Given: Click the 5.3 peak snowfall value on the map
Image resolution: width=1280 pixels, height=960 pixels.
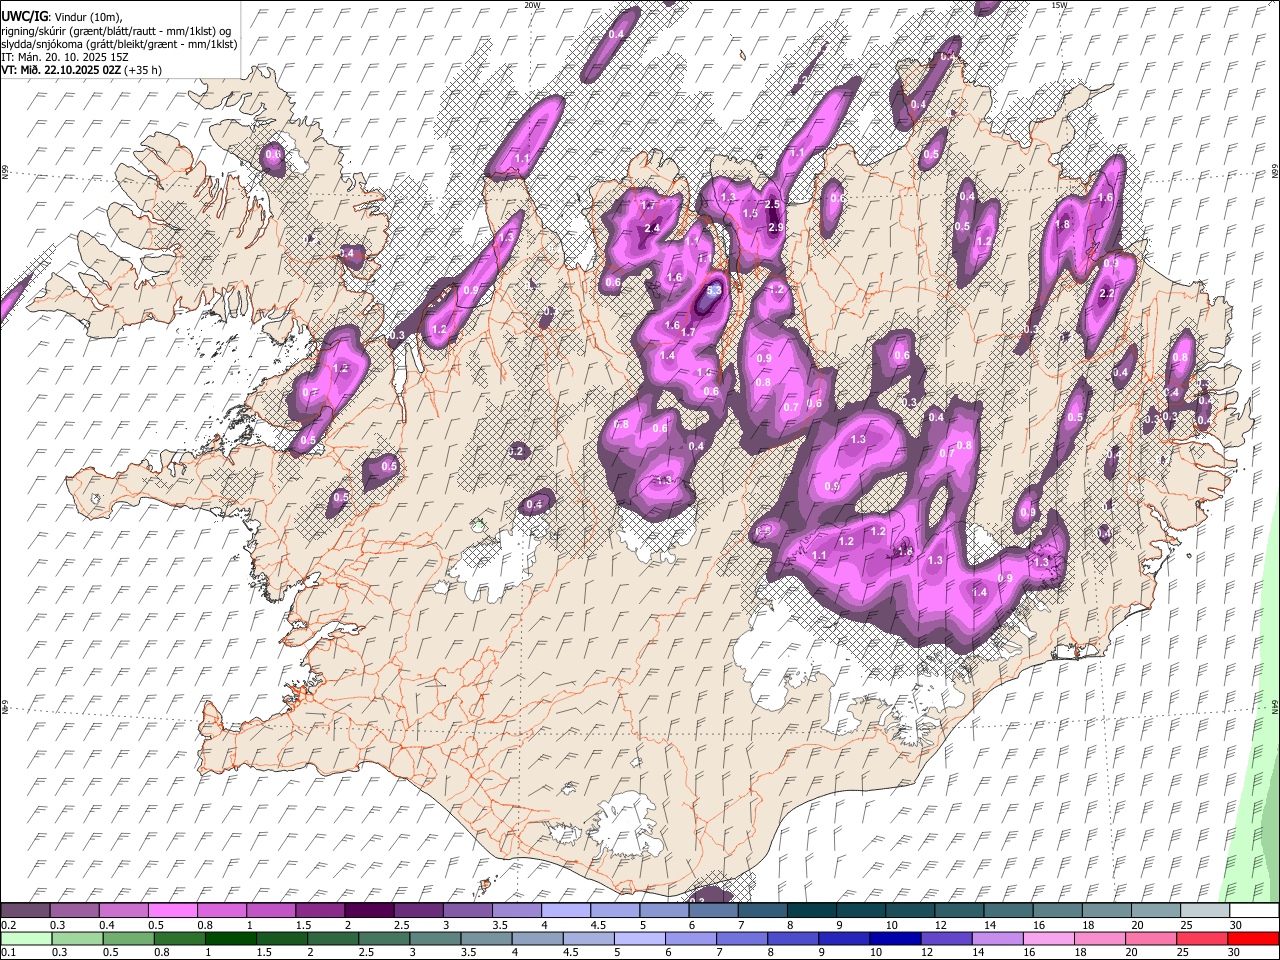Looking at the screenshot, I should 713,290.
